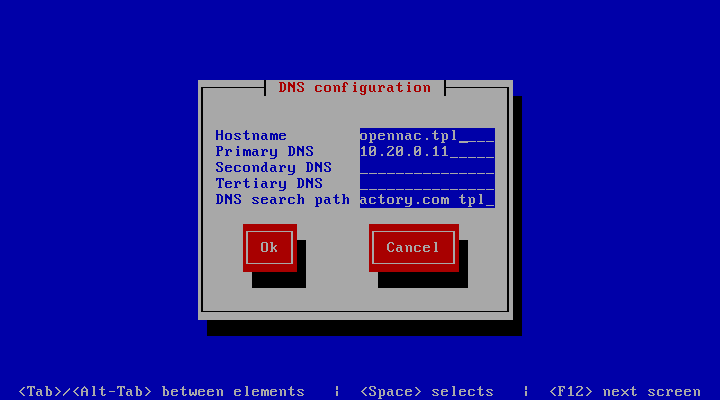Click the Ok button
This screenshot has height=400, width=720.
point(270,248)
